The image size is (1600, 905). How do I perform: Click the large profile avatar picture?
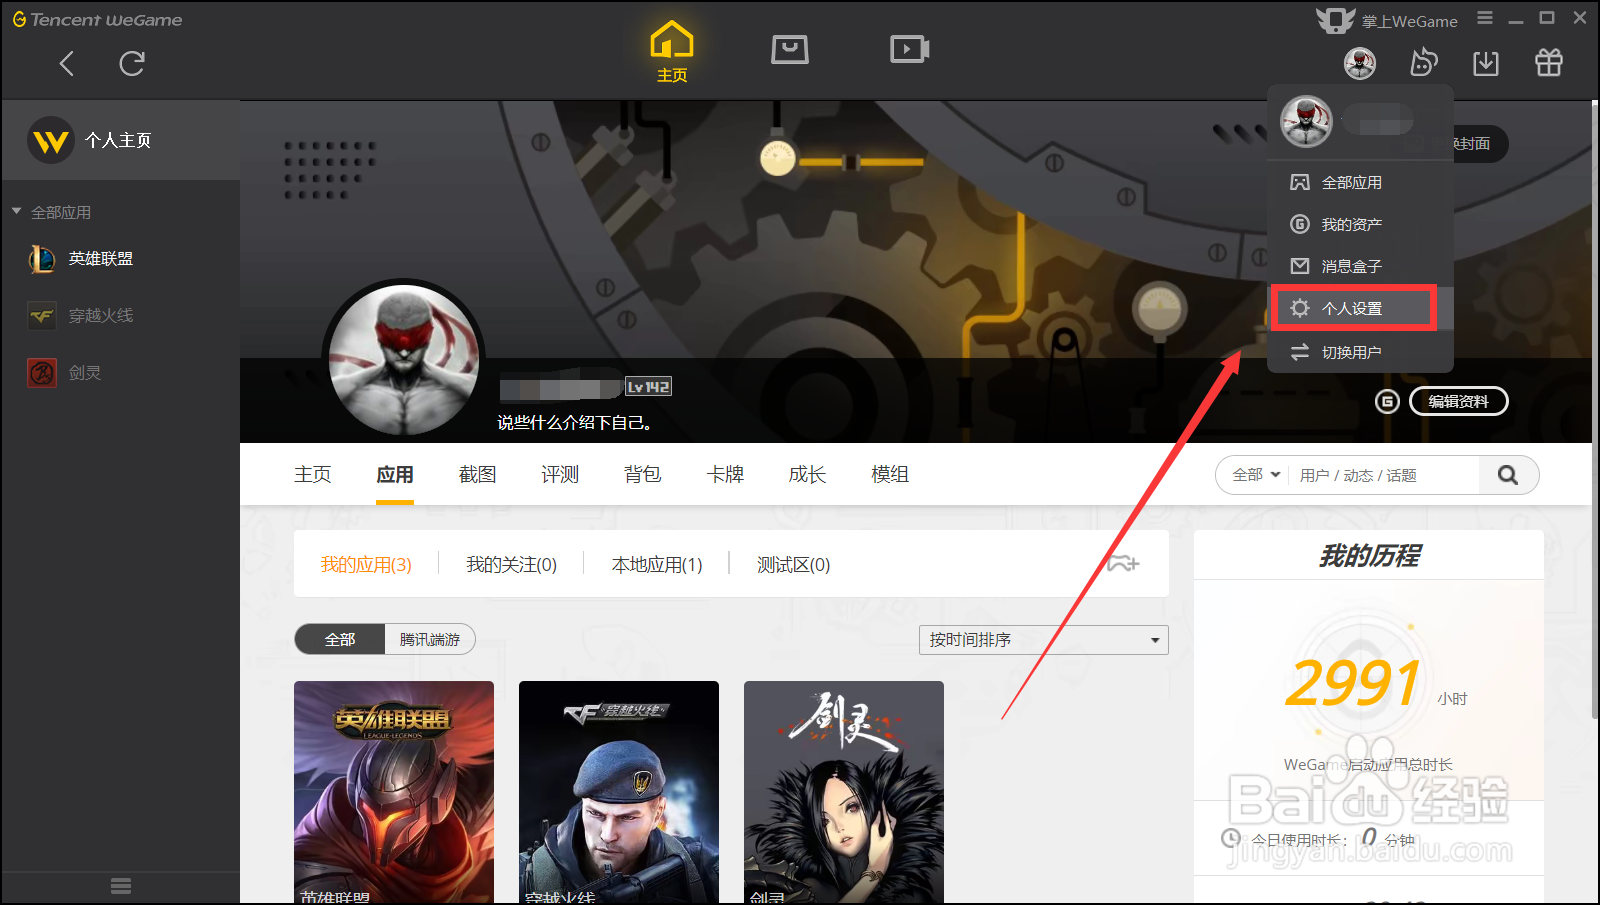tap(404, 360)
